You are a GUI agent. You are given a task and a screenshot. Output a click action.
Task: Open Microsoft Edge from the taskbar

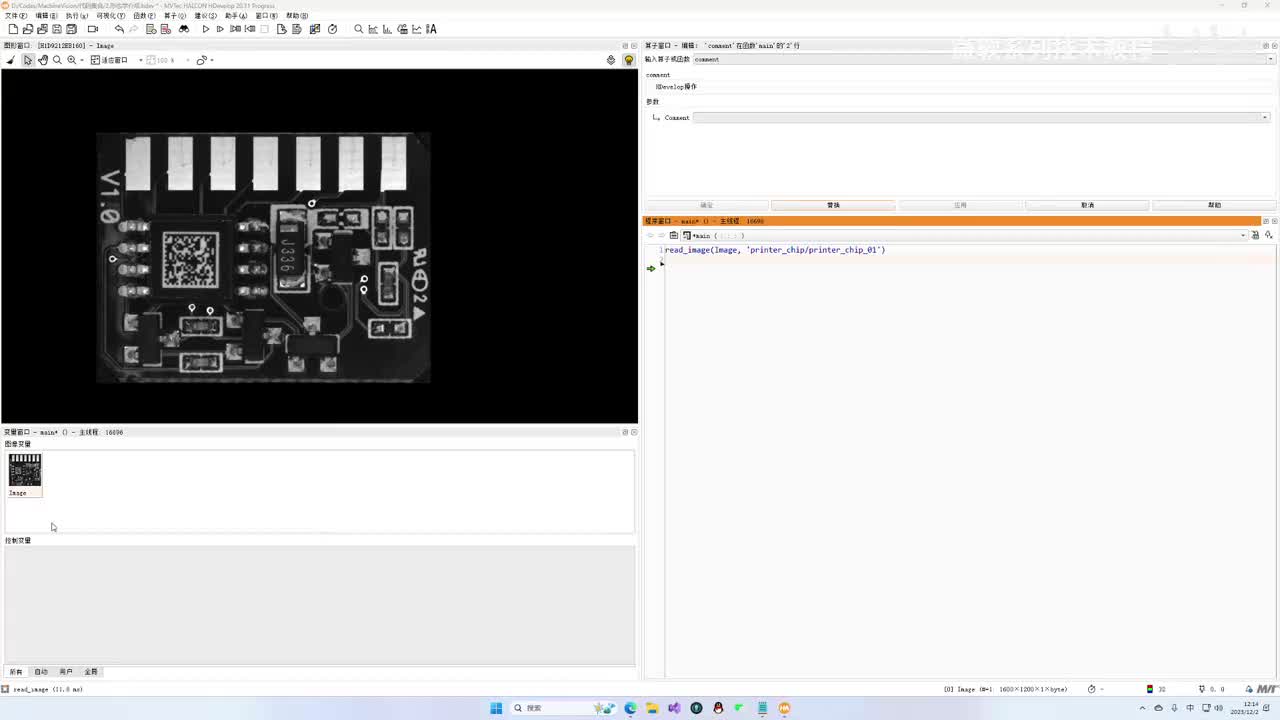tap(630, 708)
